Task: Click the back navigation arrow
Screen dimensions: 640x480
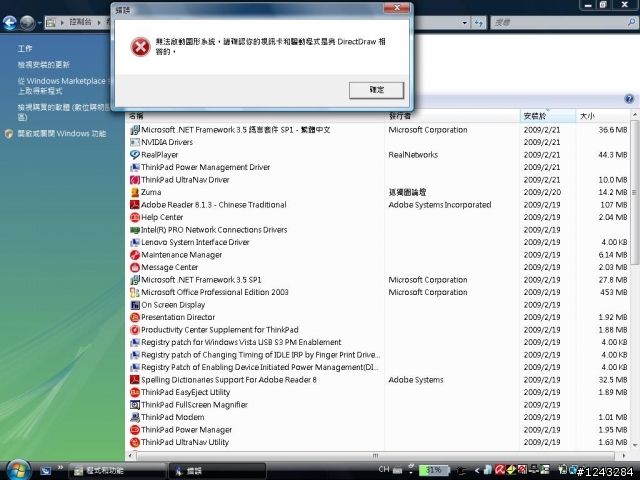Action: pos(10,23)
